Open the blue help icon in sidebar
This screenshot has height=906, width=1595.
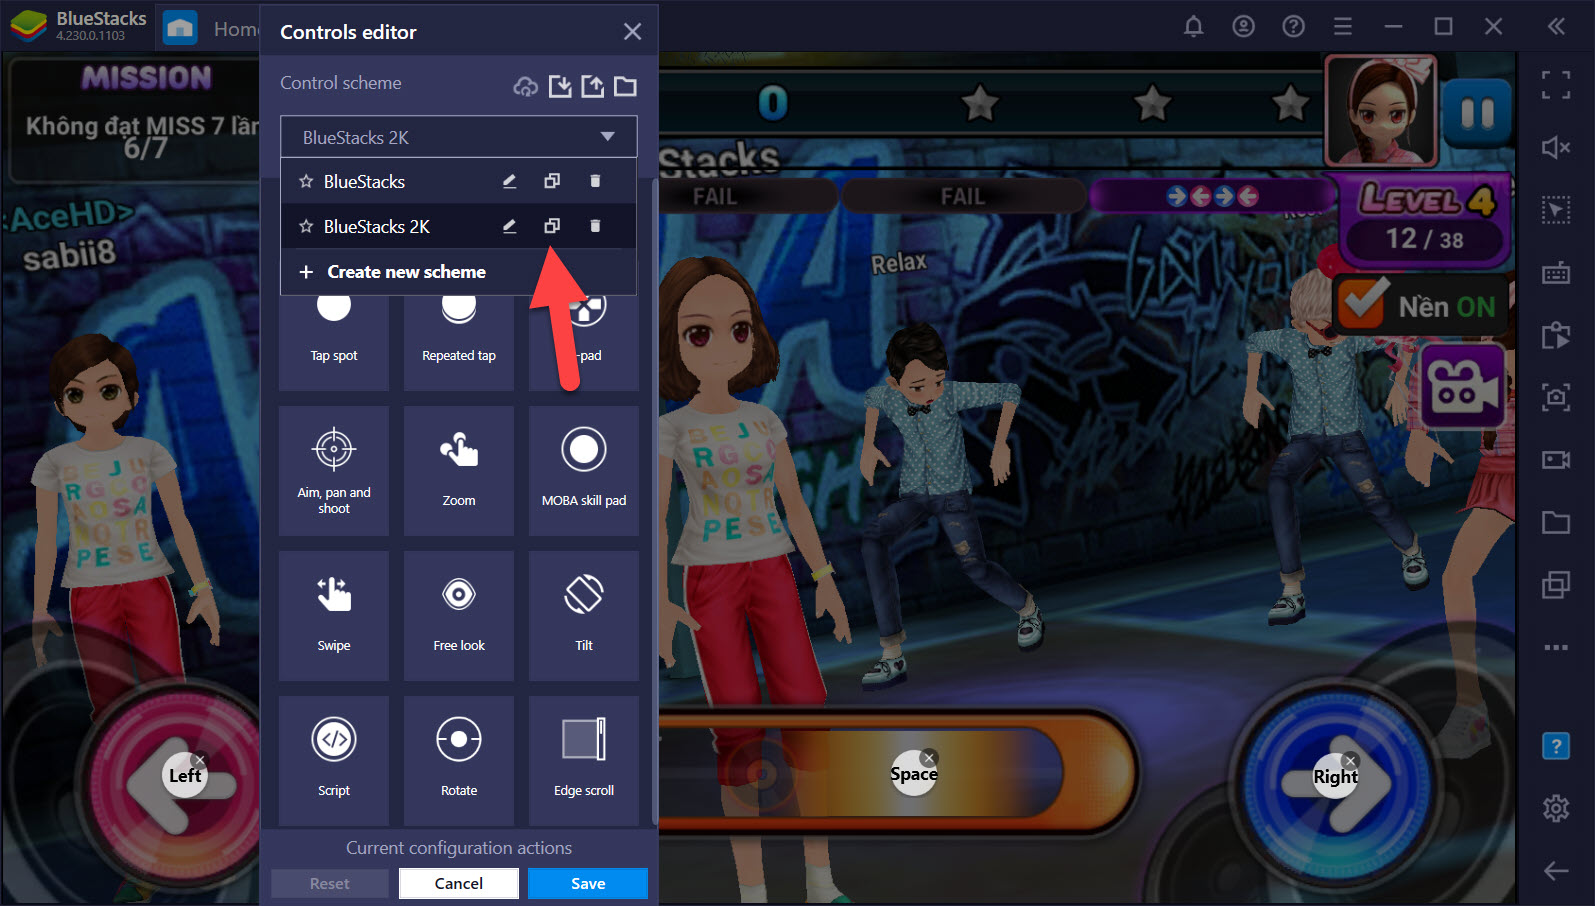pyautogui.click(x=1555, y=746)
